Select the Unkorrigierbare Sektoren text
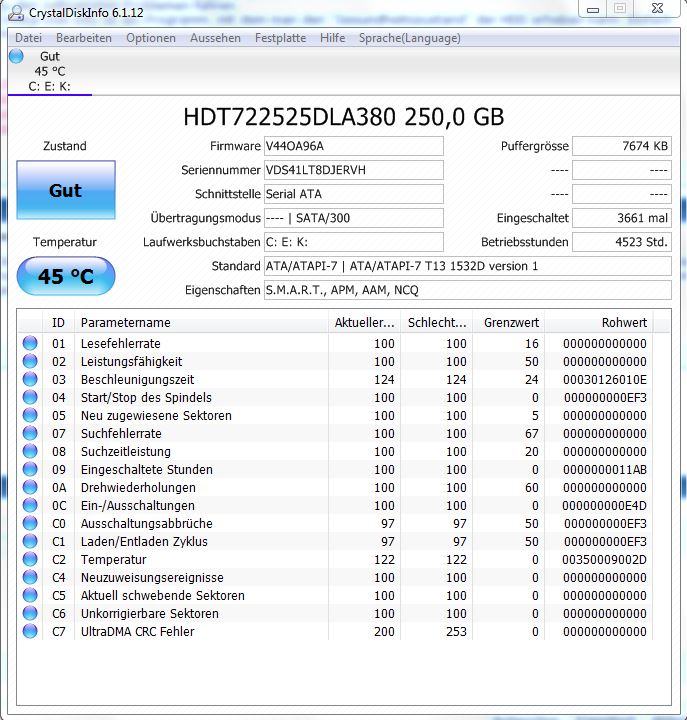The image size is (687, 720). tap(150, 613)
